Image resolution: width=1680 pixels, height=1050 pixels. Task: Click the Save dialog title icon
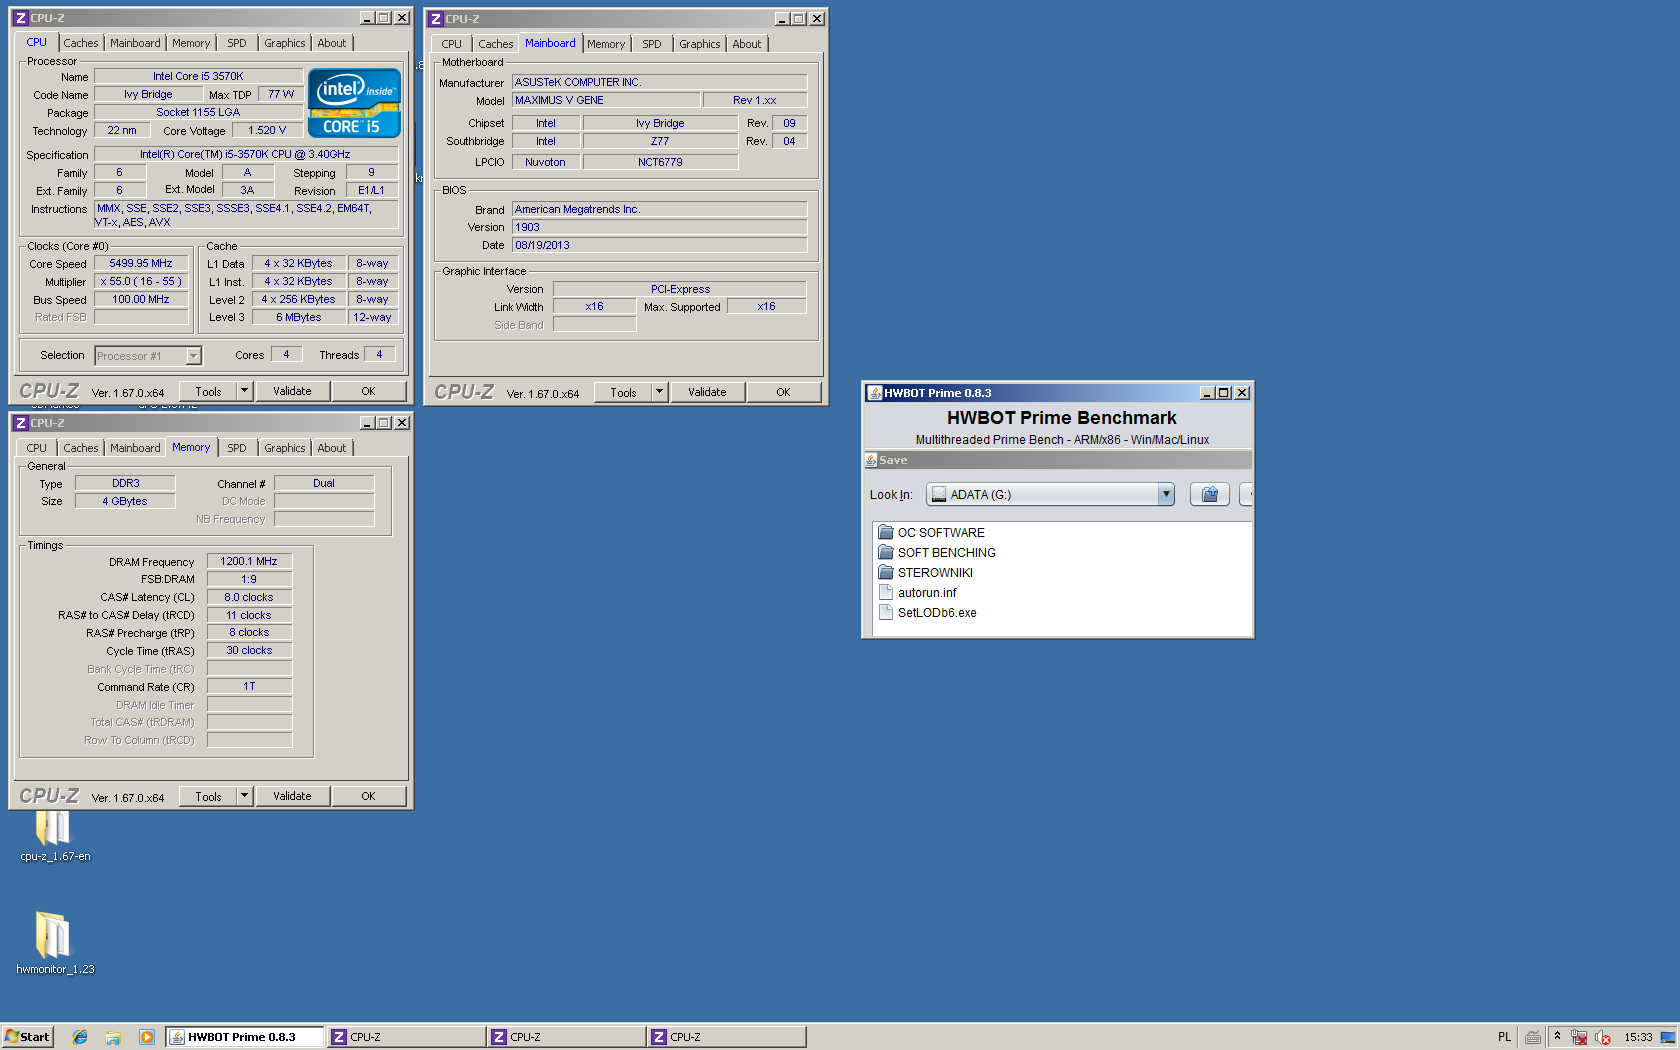click(870, 460)
